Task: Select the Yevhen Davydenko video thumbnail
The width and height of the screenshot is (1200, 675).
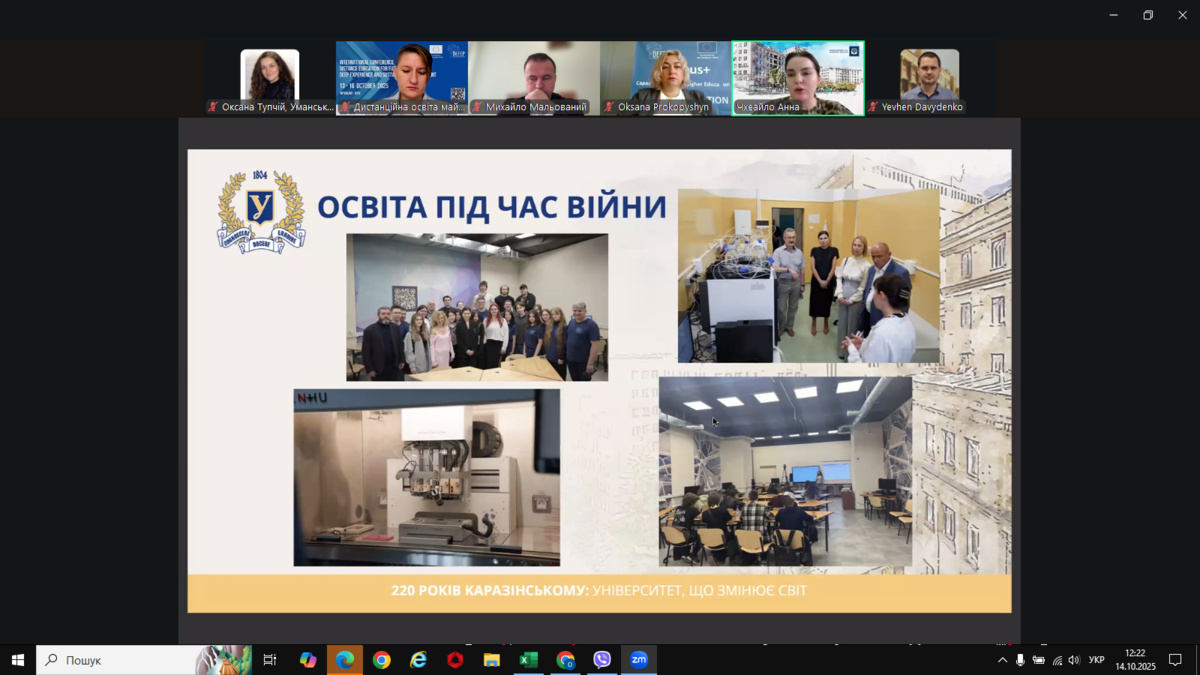Action: pos(929,78)
